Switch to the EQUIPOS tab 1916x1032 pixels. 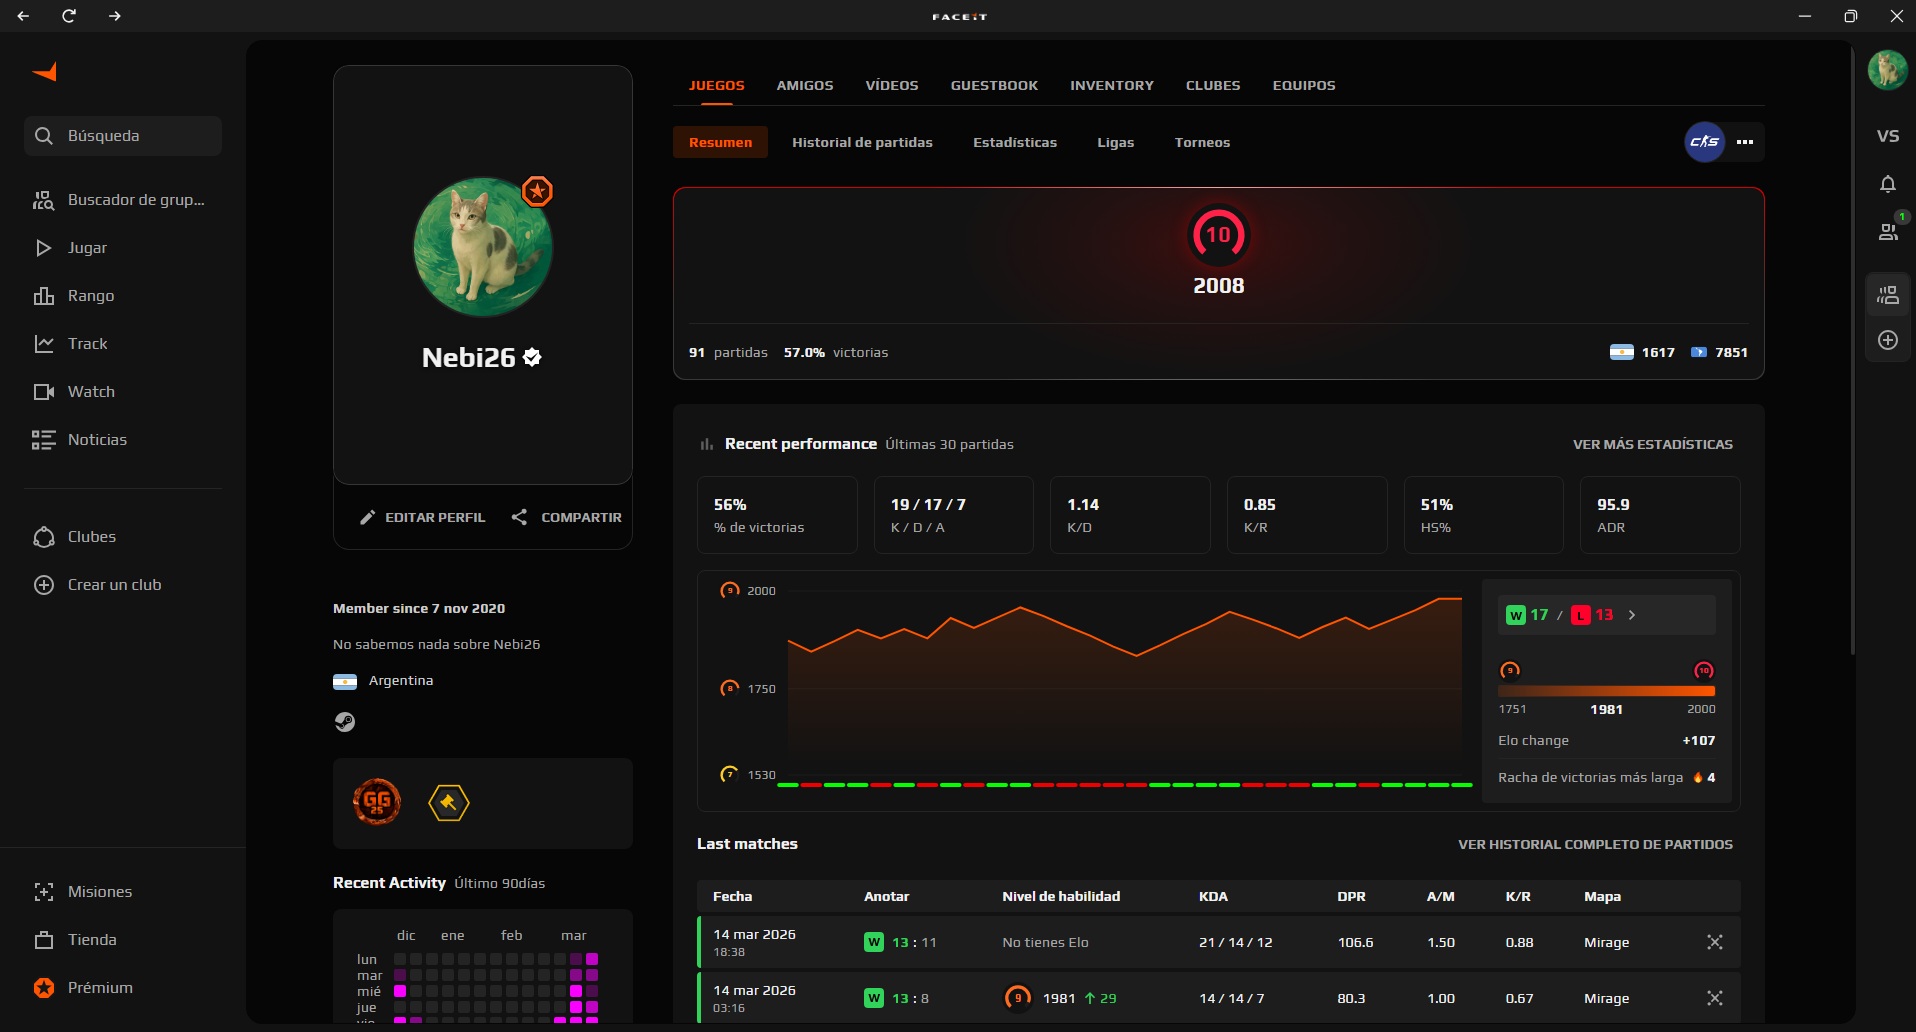click(x=1304, y=85)
